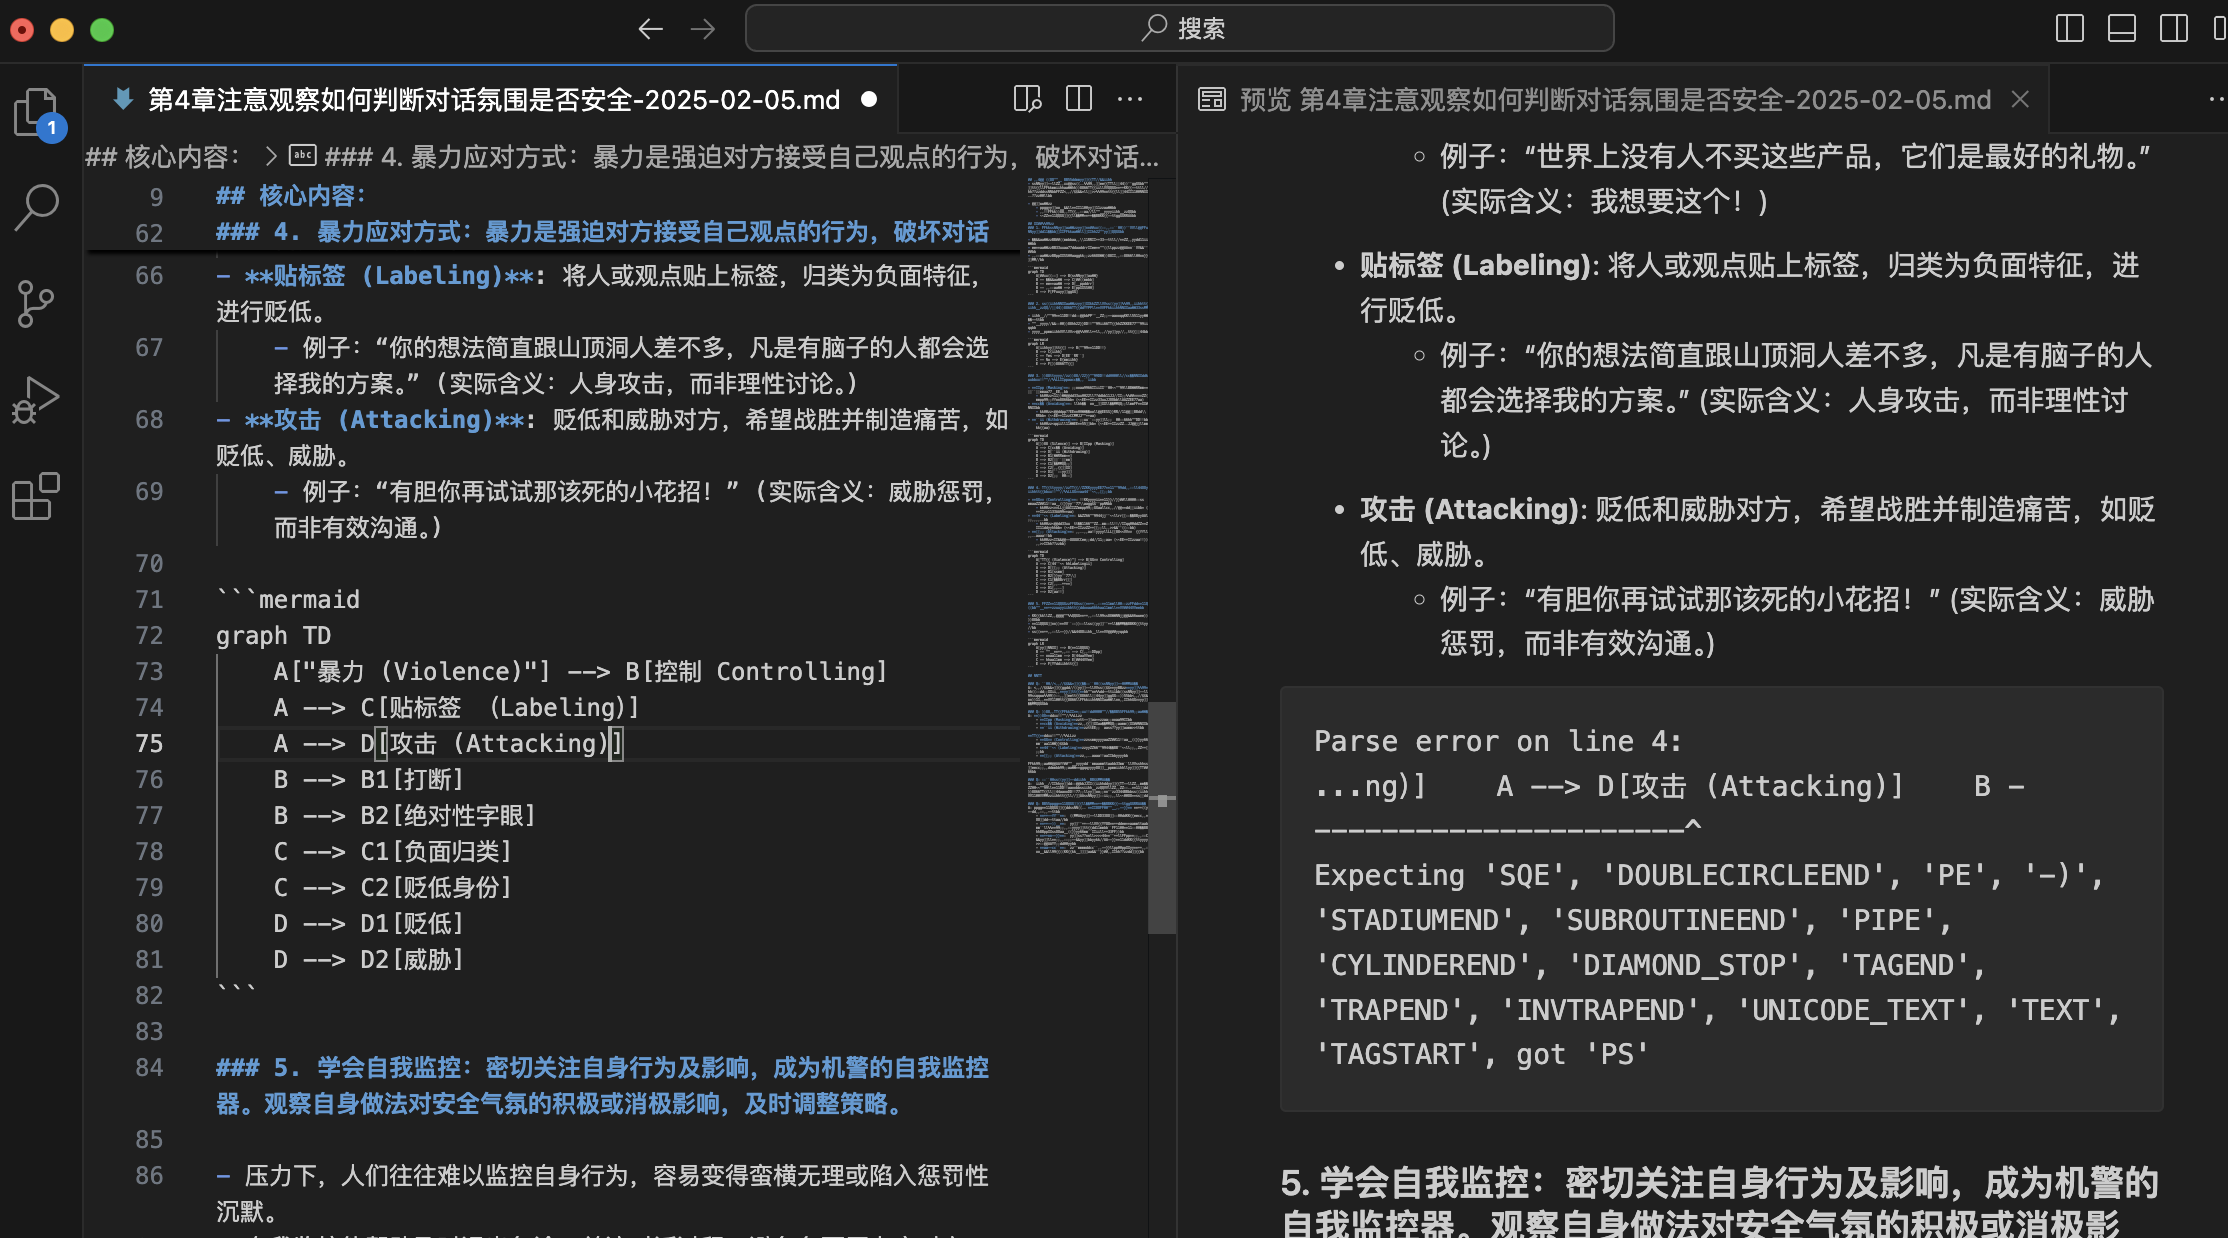Split the editor to the right
Image resolution: width=2228 pixels, height=1238 pixels.
[x=1079, y=99]
